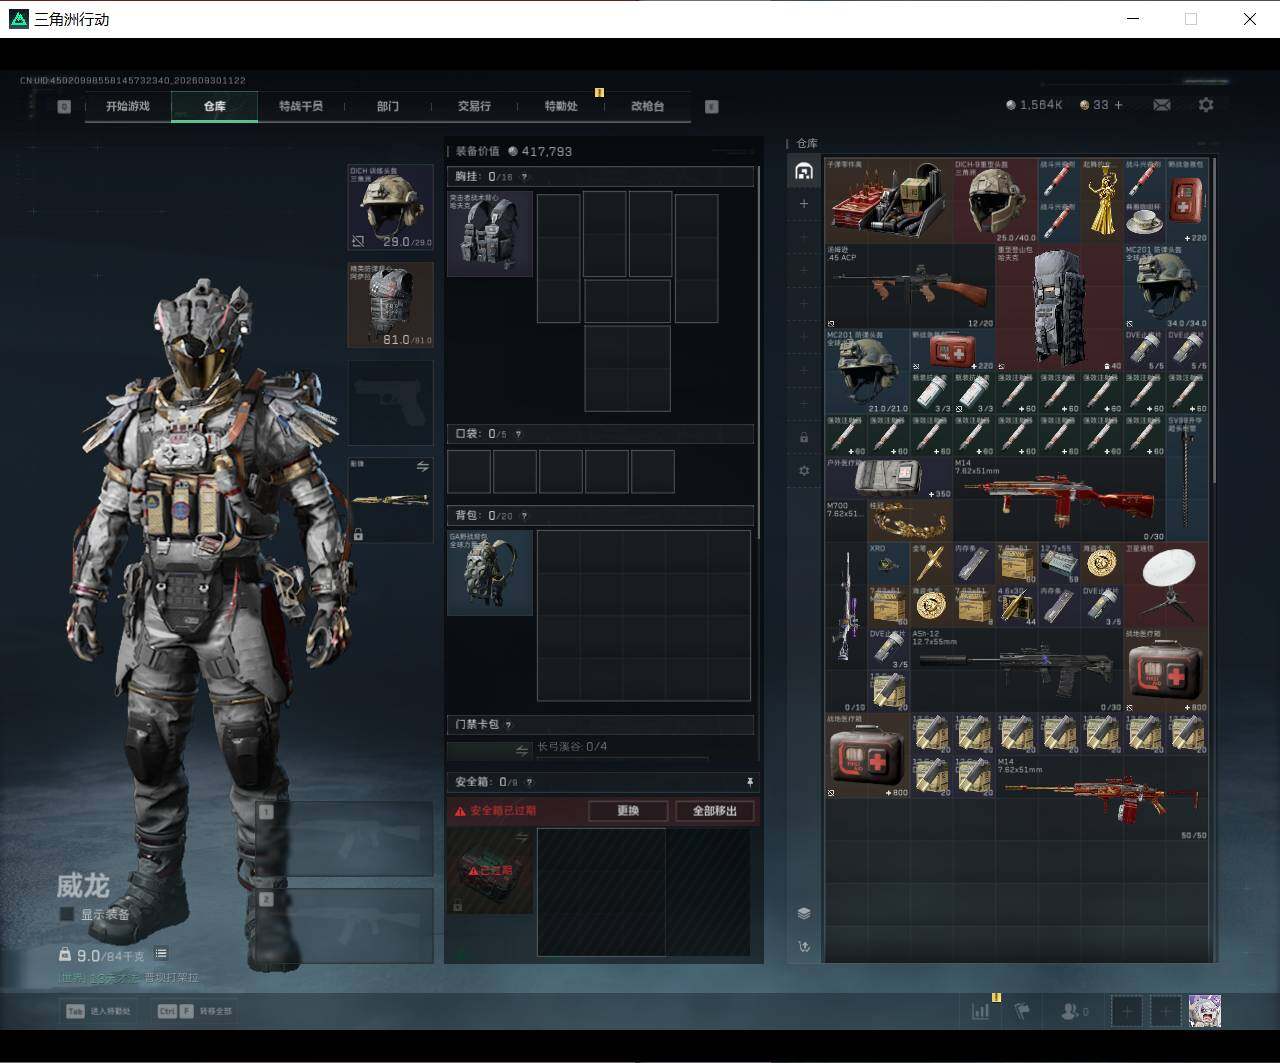Click the help icon beside 安全箱
The height and width of the screenshot is (1063, 1280).
(529, 782)
